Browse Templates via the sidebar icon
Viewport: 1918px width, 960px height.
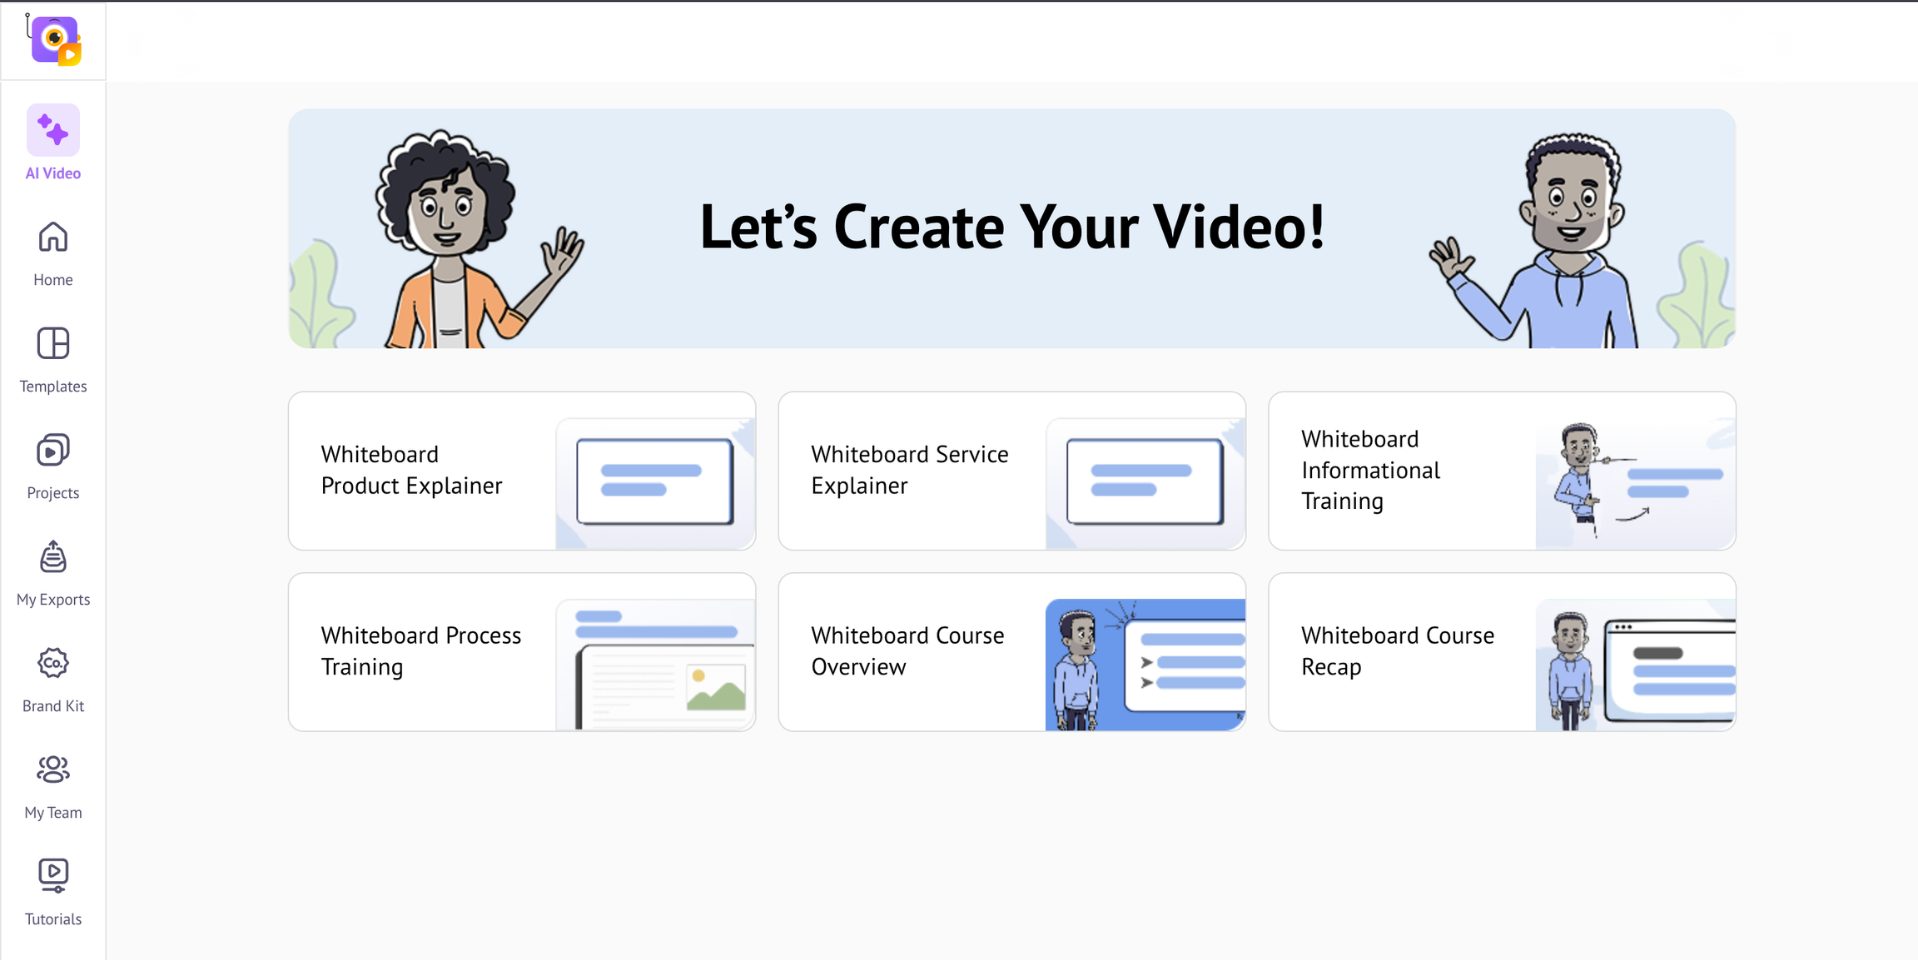[x=52, y=360]
